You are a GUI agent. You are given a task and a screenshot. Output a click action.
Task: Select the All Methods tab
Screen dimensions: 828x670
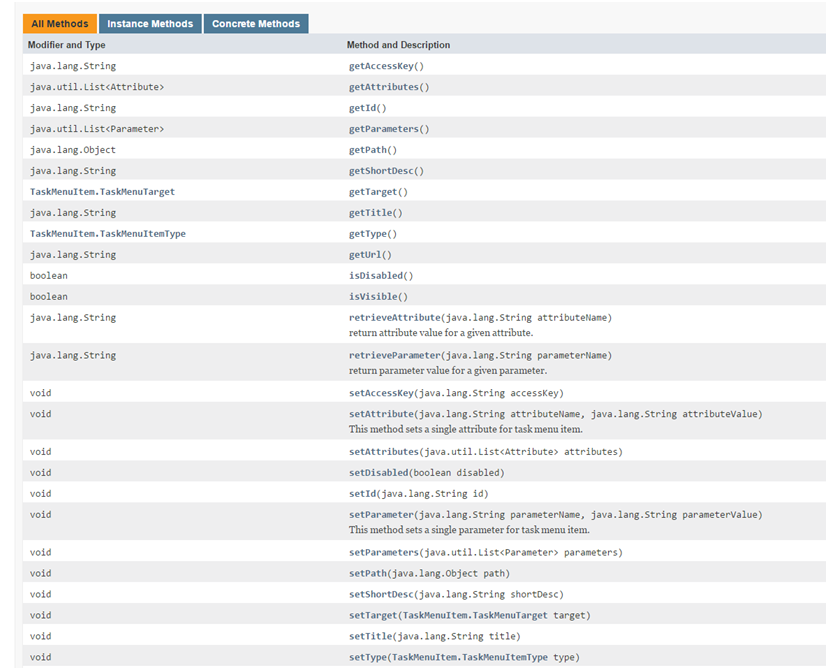click(57, 23)
